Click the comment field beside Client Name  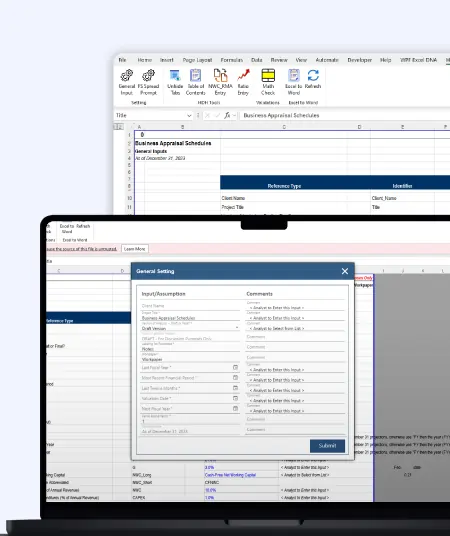tap(295, 306)
